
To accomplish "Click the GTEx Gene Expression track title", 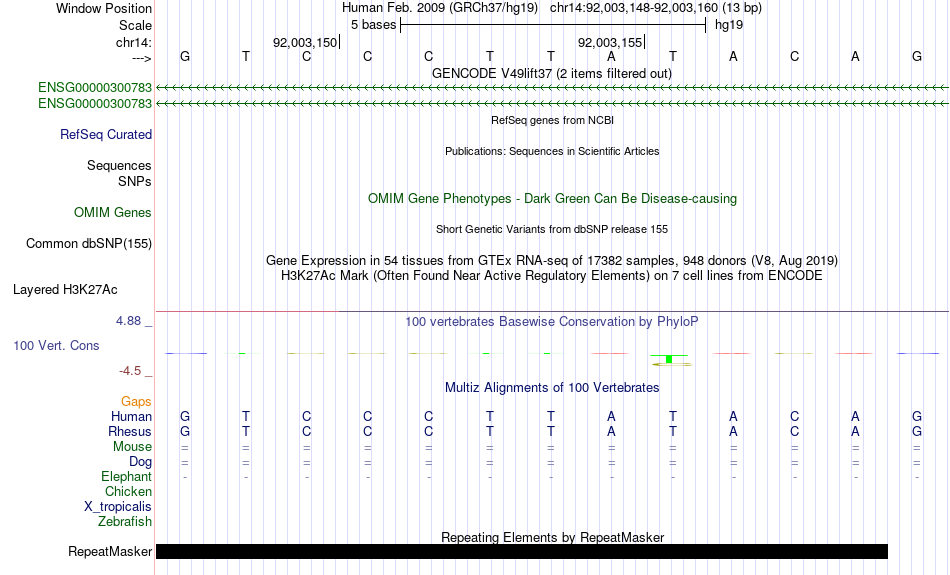I will coord(552,261).
